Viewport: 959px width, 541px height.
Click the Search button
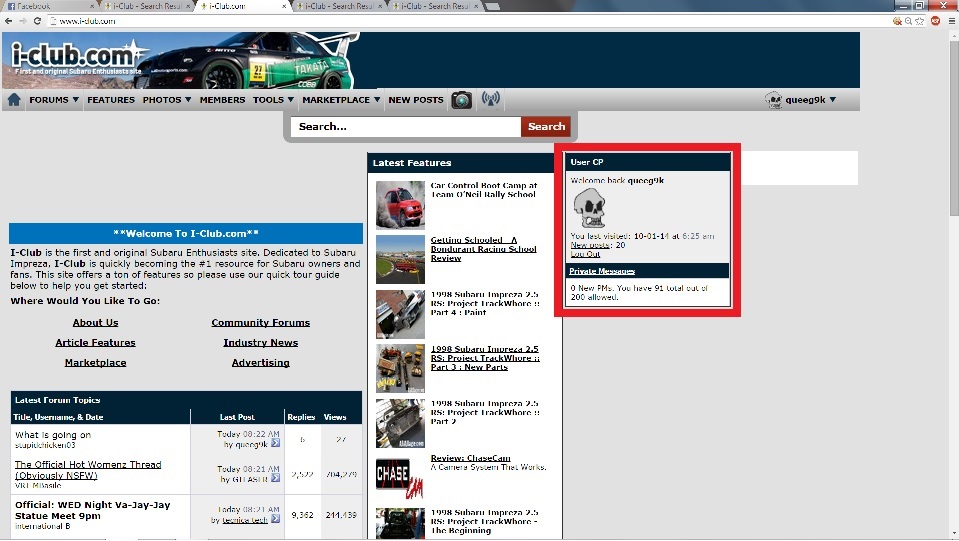(546, 127)
